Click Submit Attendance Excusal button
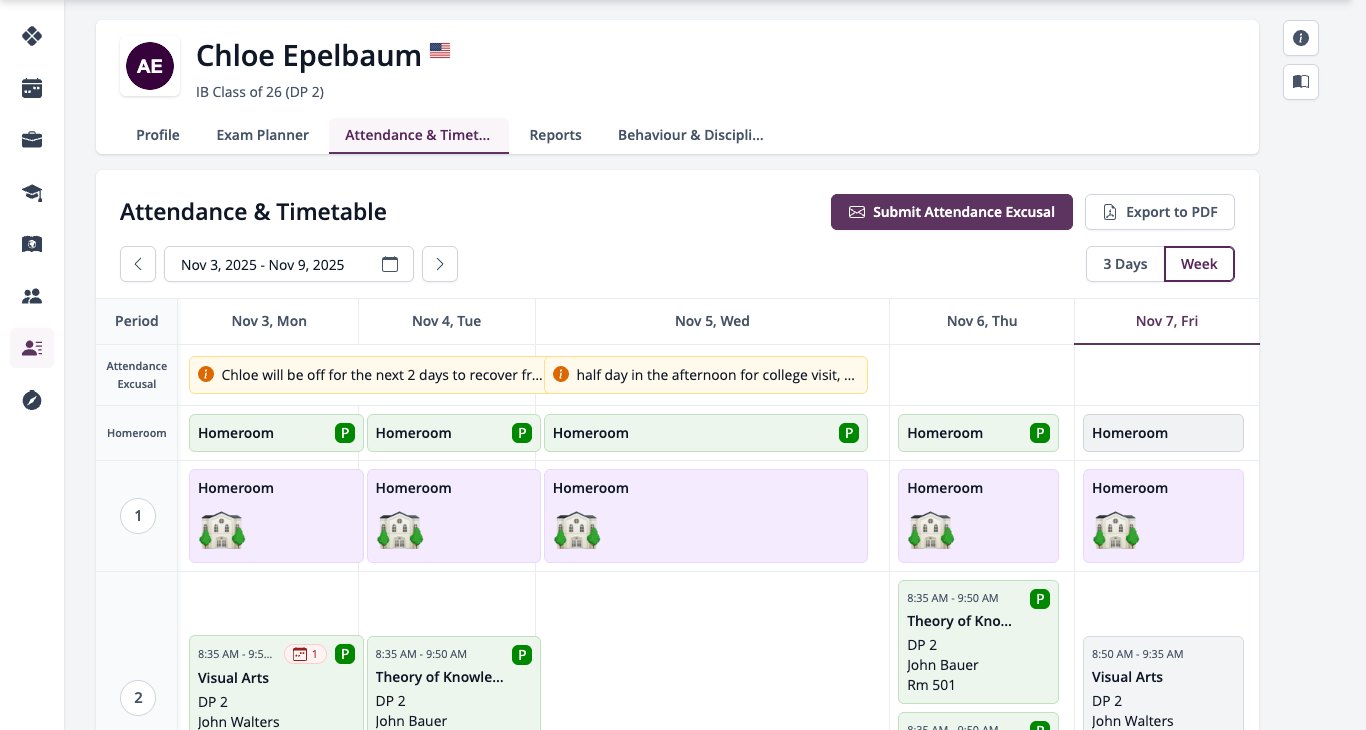Viewport: 1366px width, 730px height. (952, 212)
